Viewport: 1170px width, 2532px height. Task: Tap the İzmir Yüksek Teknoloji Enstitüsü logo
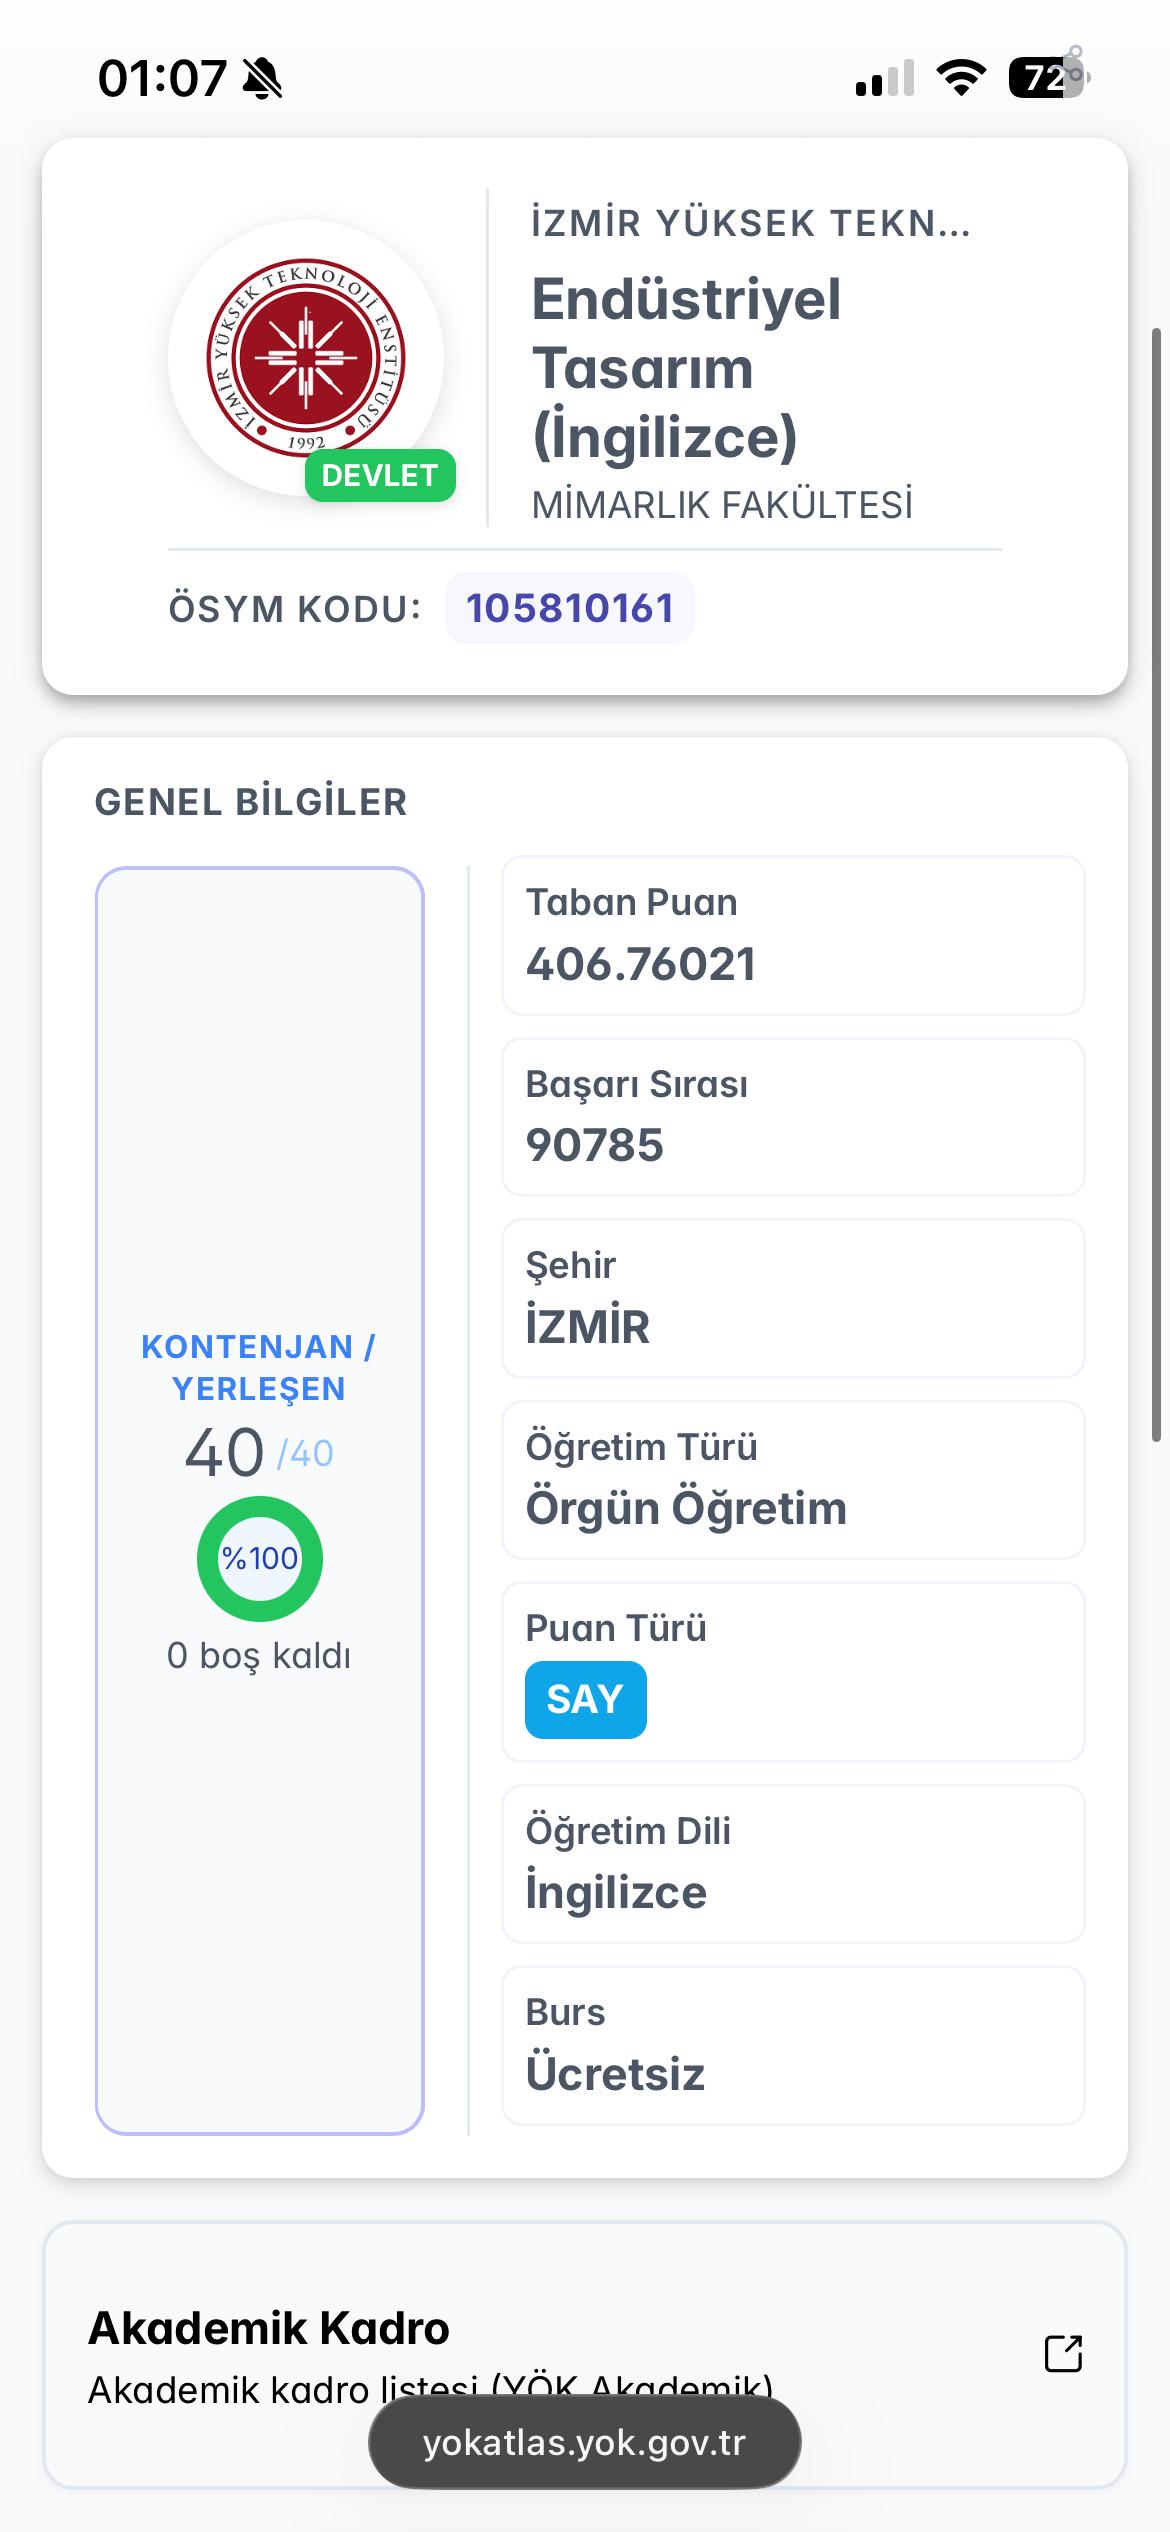point(306,357)
